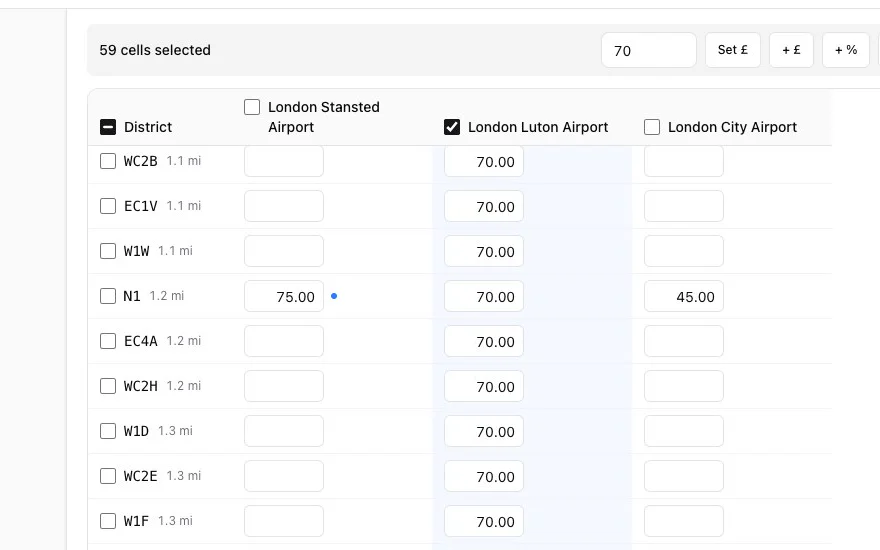The width and height of the screenshot is (880, 550).
Task: Click the '59 cells selected' status text
Action: (x=155, y=50)
